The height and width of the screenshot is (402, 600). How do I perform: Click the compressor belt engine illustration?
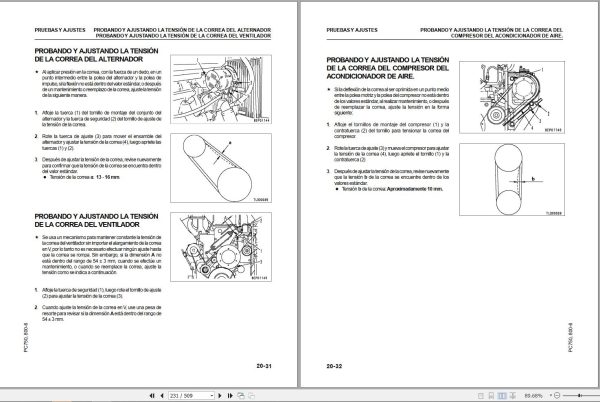512,97
